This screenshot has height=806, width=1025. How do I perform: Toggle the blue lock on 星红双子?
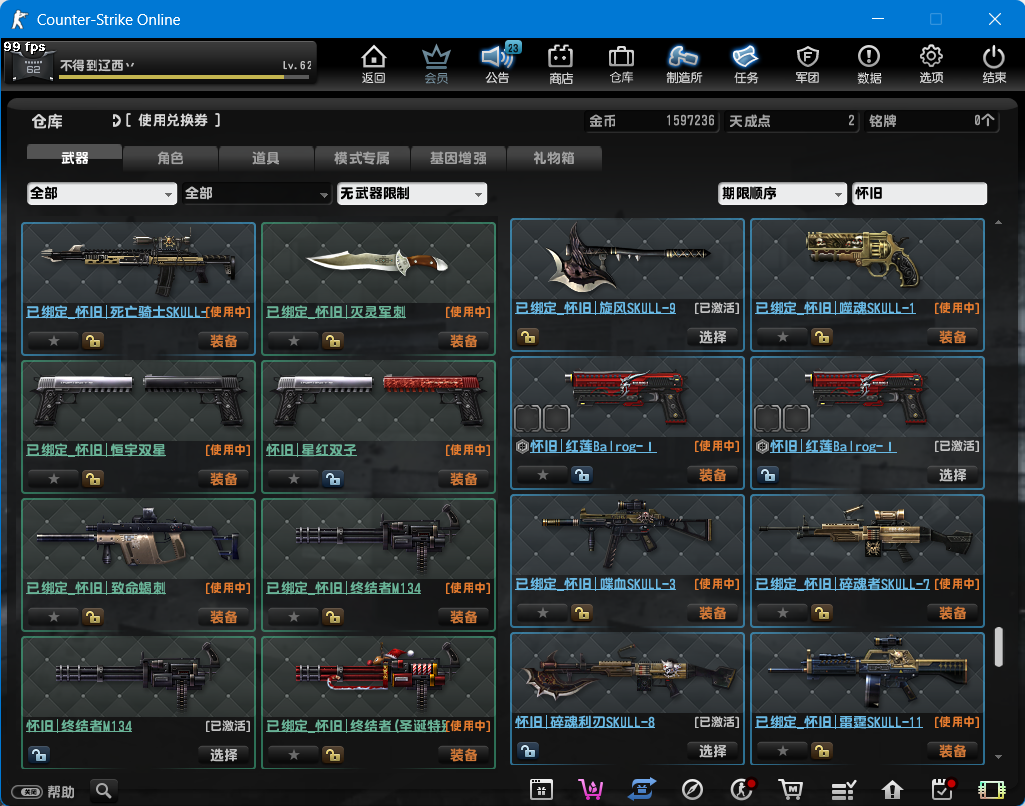point(333,479)
